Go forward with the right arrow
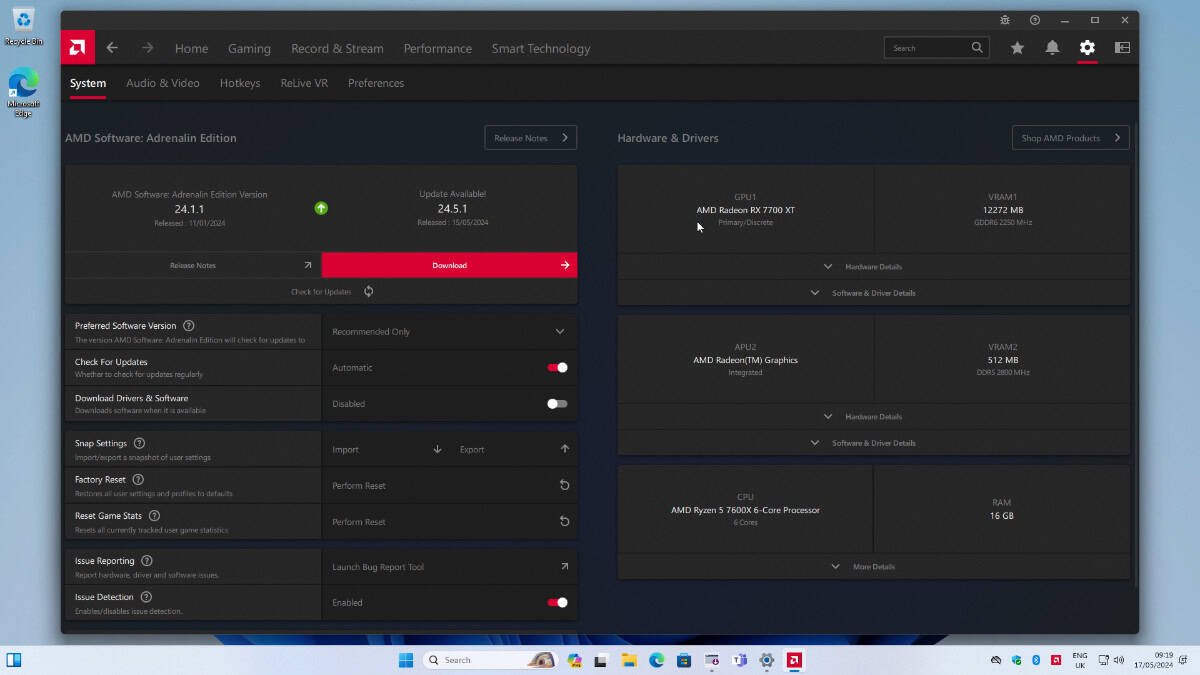This screenshot has width=1200, height=675. click(x=148, y=47)
